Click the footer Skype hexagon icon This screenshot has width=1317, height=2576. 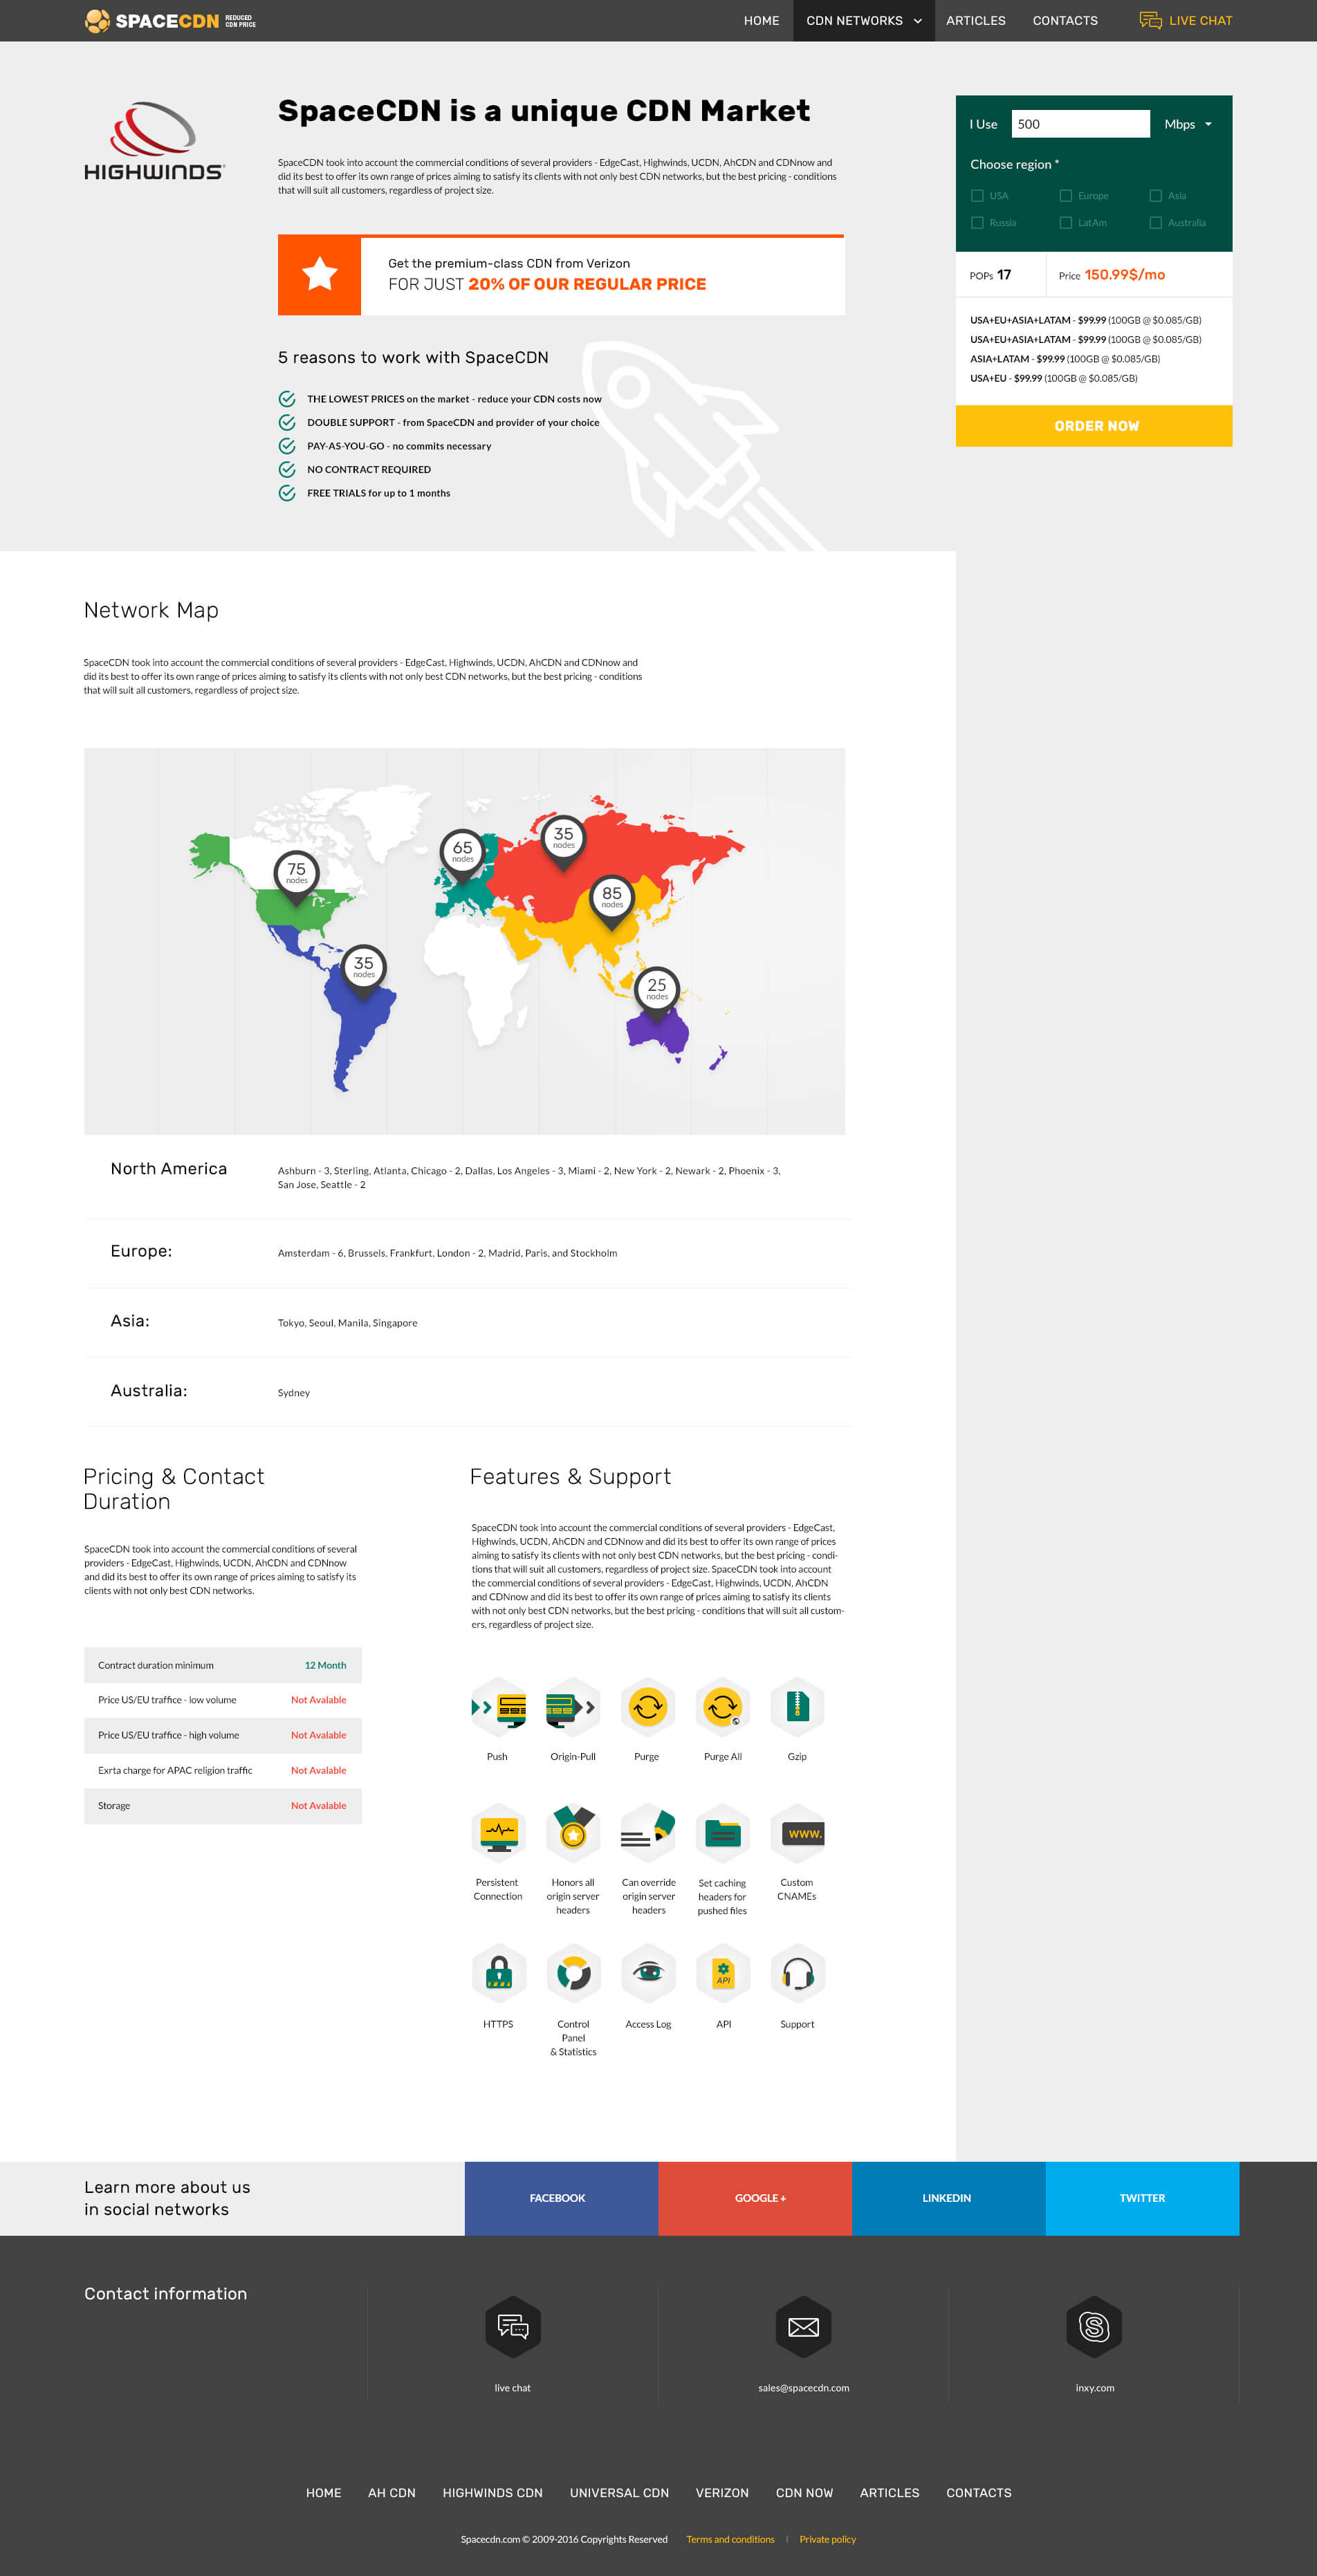click(1094, 2326)
